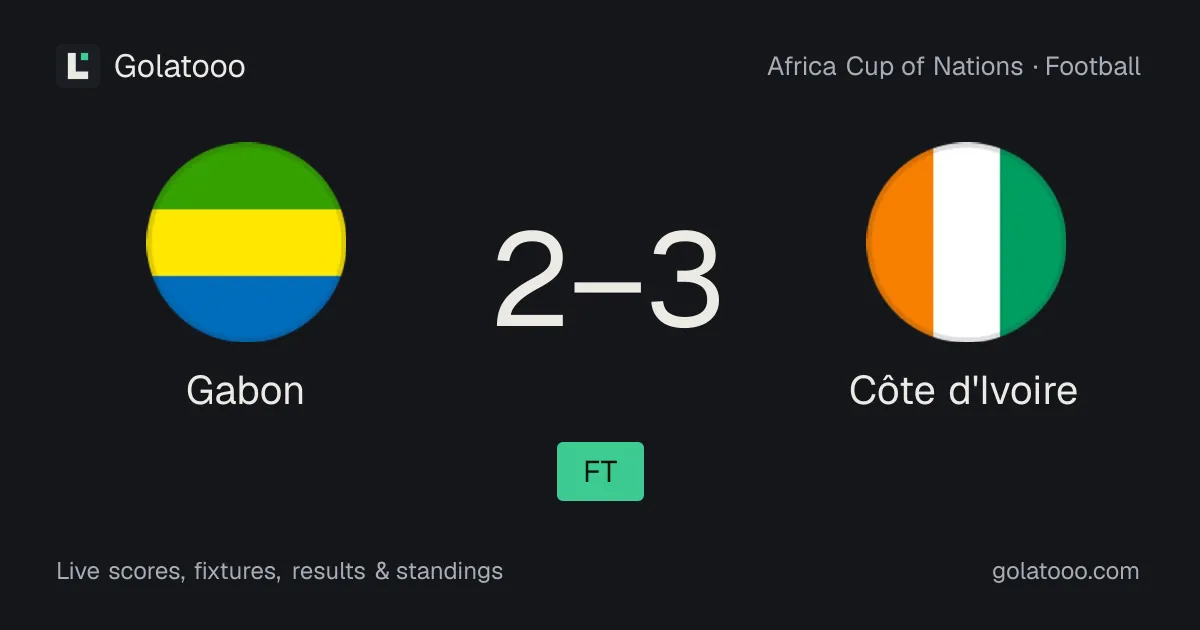The height and width of the screenshot is (630, 1200).
Task: Open the Golatooo brand name text
Action: [x=180, y=66]
